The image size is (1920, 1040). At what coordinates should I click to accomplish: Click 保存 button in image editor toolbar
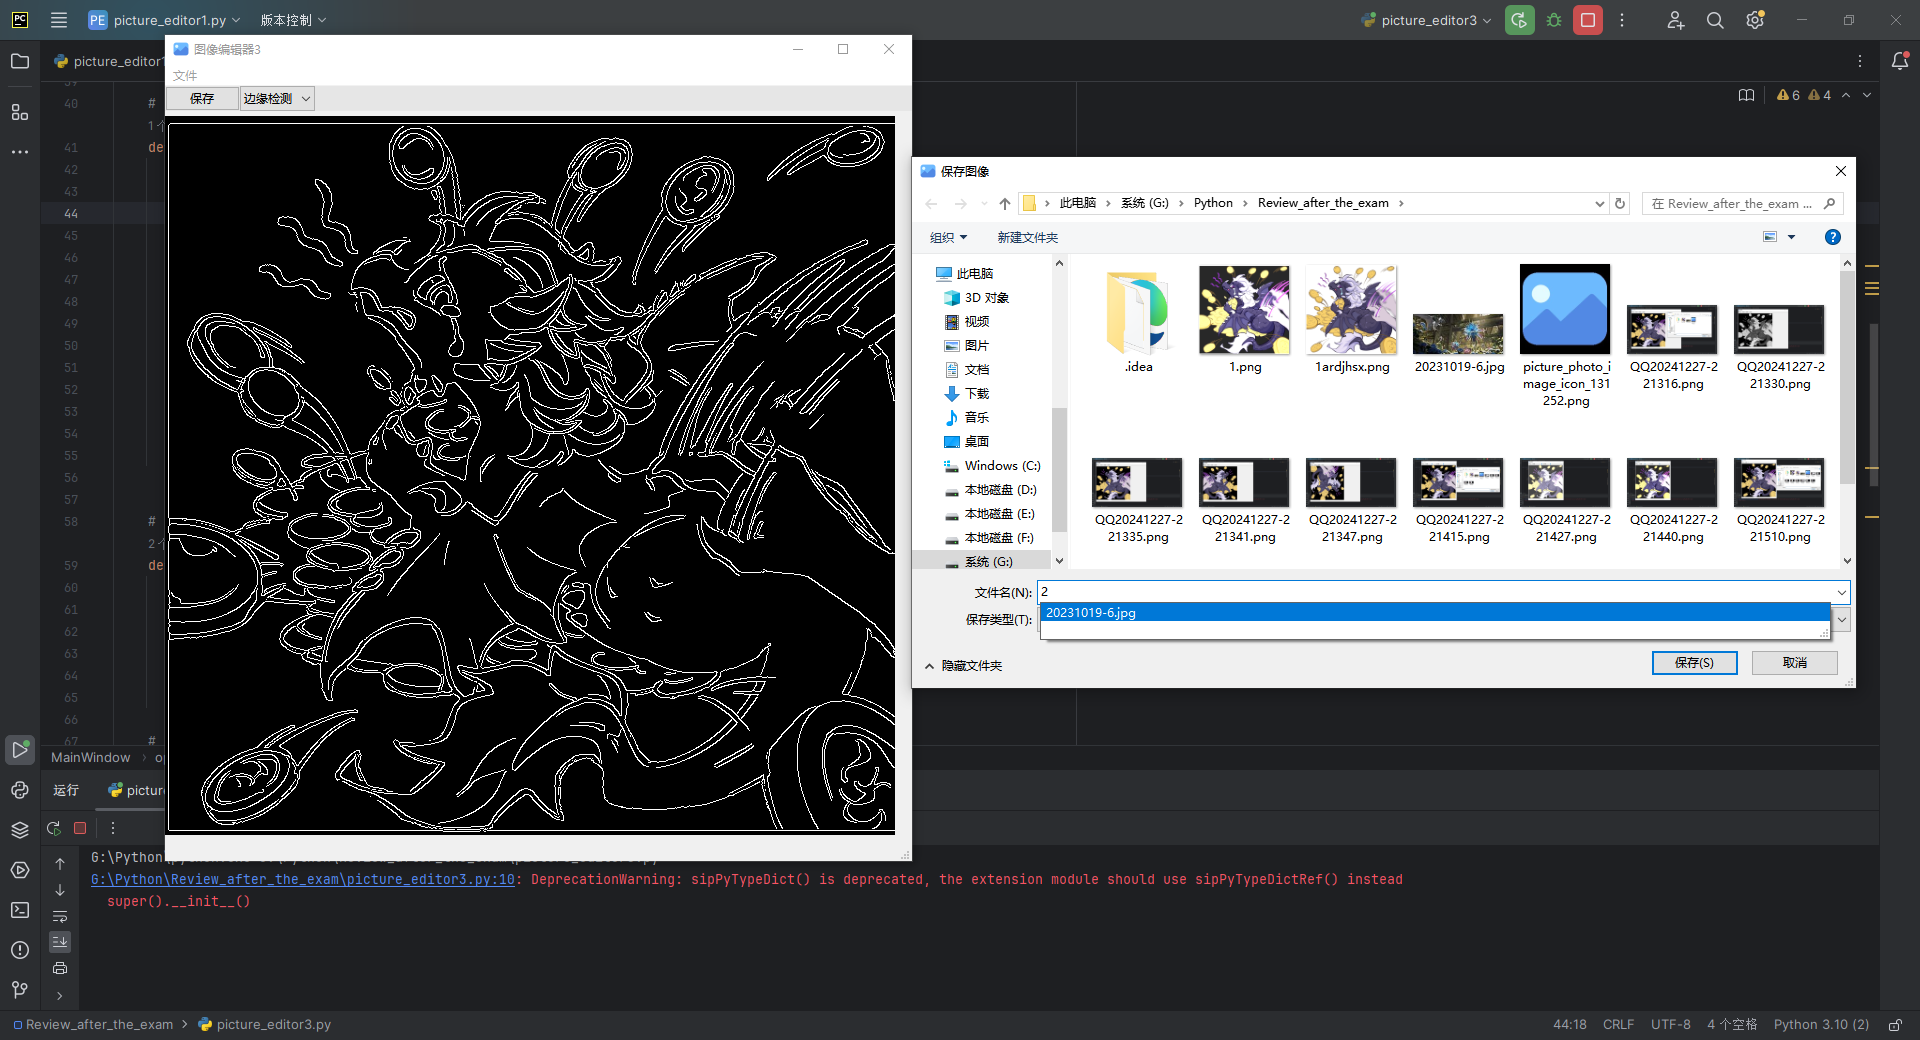(202, 98)
